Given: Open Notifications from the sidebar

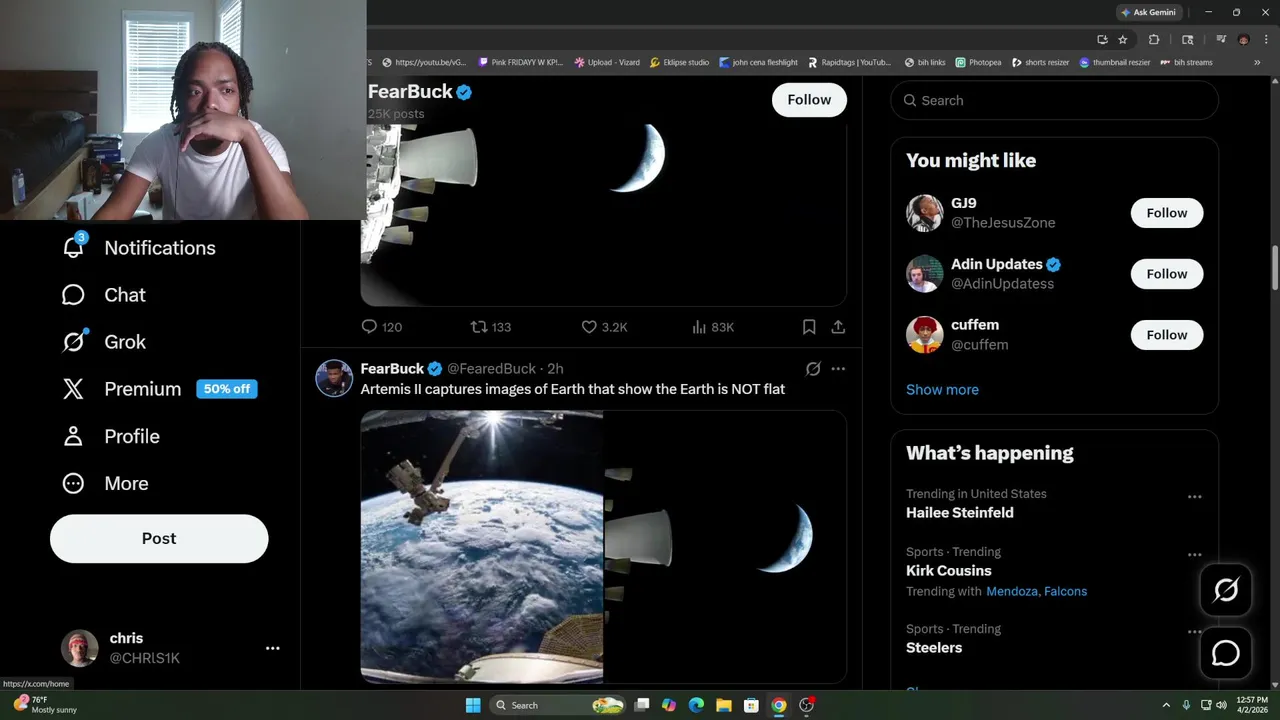Looking at the screenshot, I should pos(139,248).
